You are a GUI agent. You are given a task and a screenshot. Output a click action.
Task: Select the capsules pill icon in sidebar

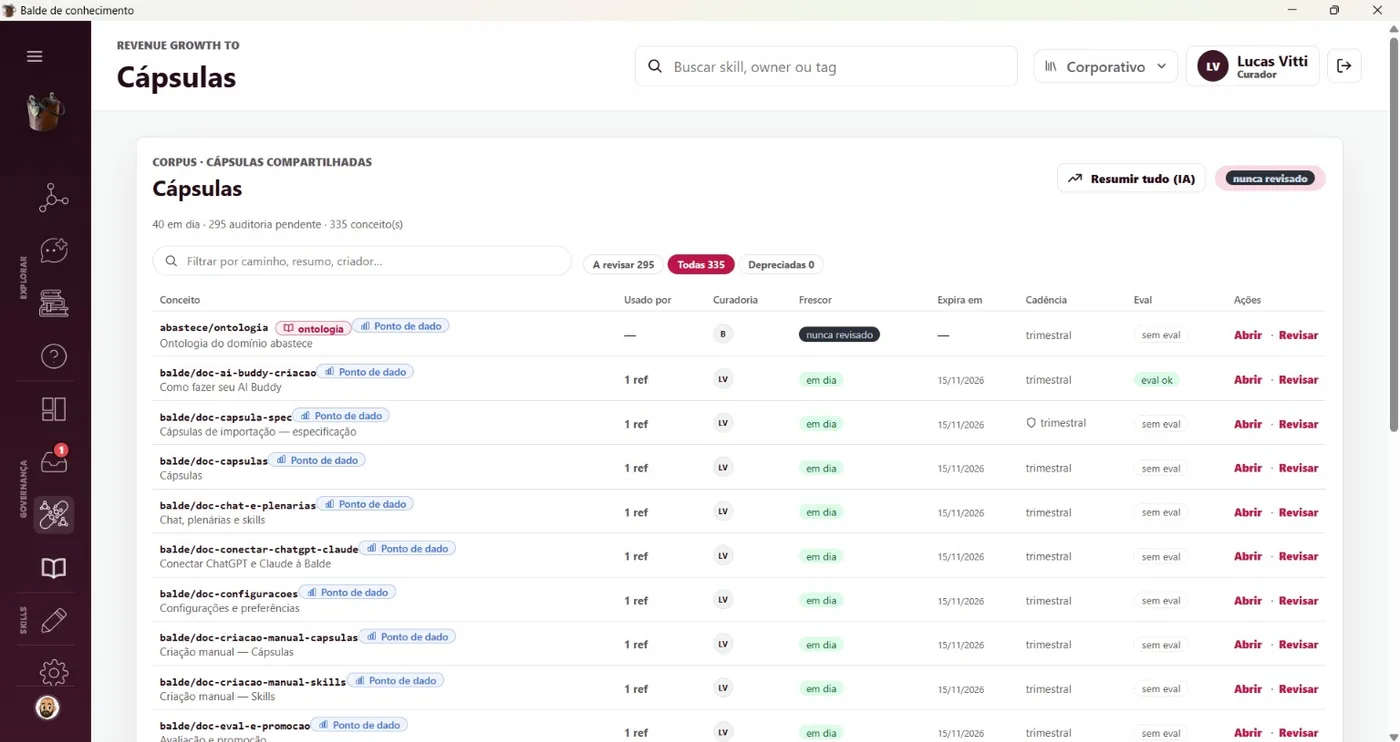tap(54, 515)
